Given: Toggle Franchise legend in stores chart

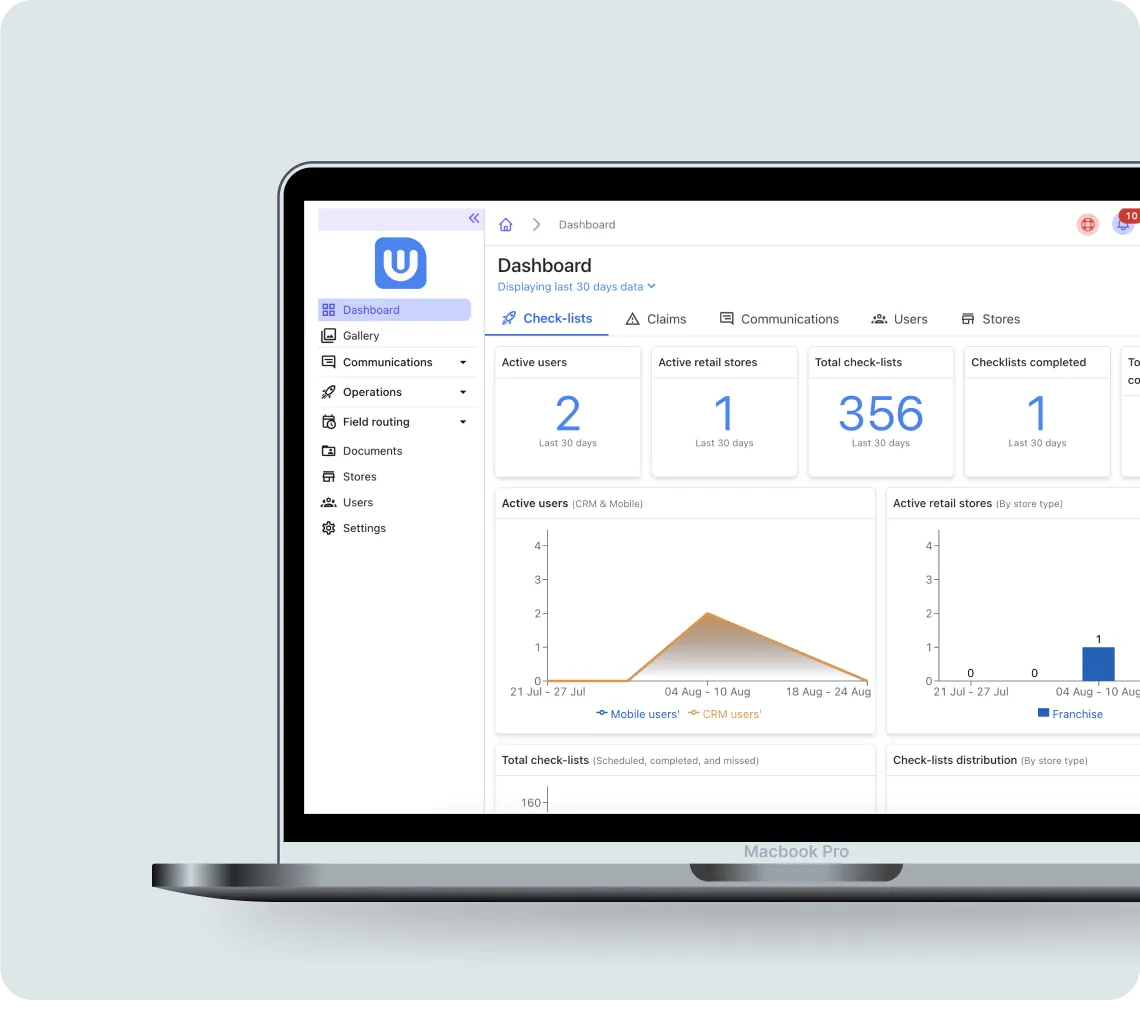Looking at the screenshot, I should [1070, 714].
